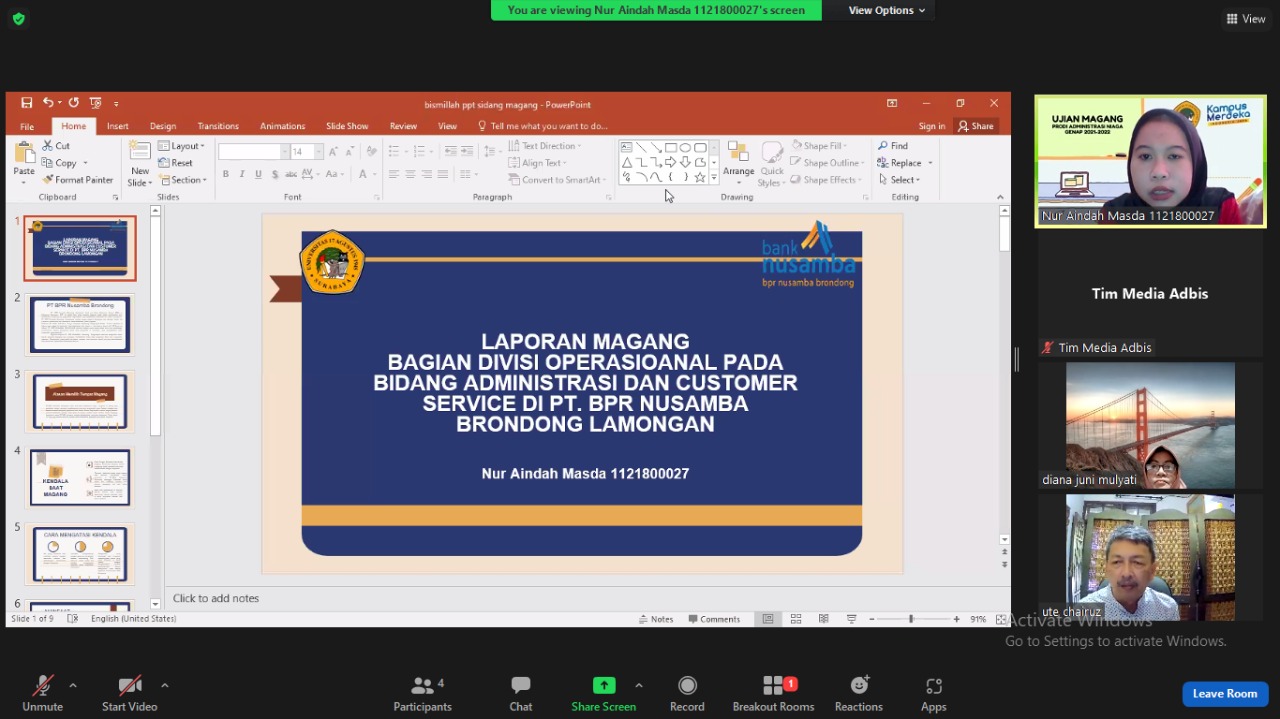Fit slide to current window icon
This screenshot has width=1280, height=719.
point(1001,619)
